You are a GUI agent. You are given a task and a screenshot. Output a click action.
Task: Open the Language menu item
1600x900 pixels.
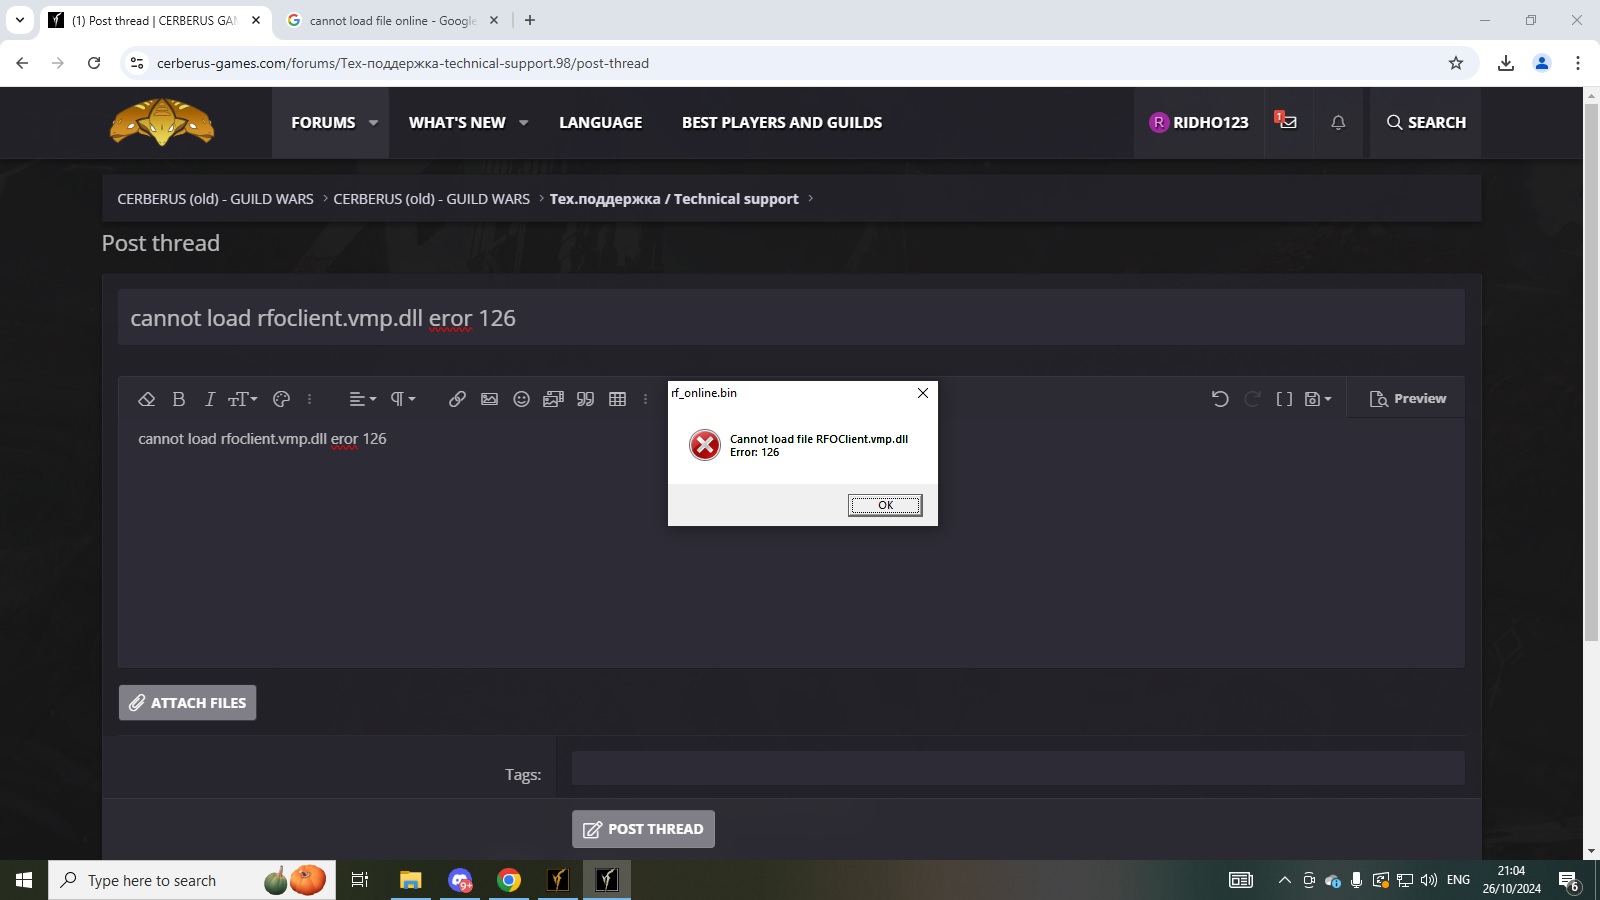[600, 122]
